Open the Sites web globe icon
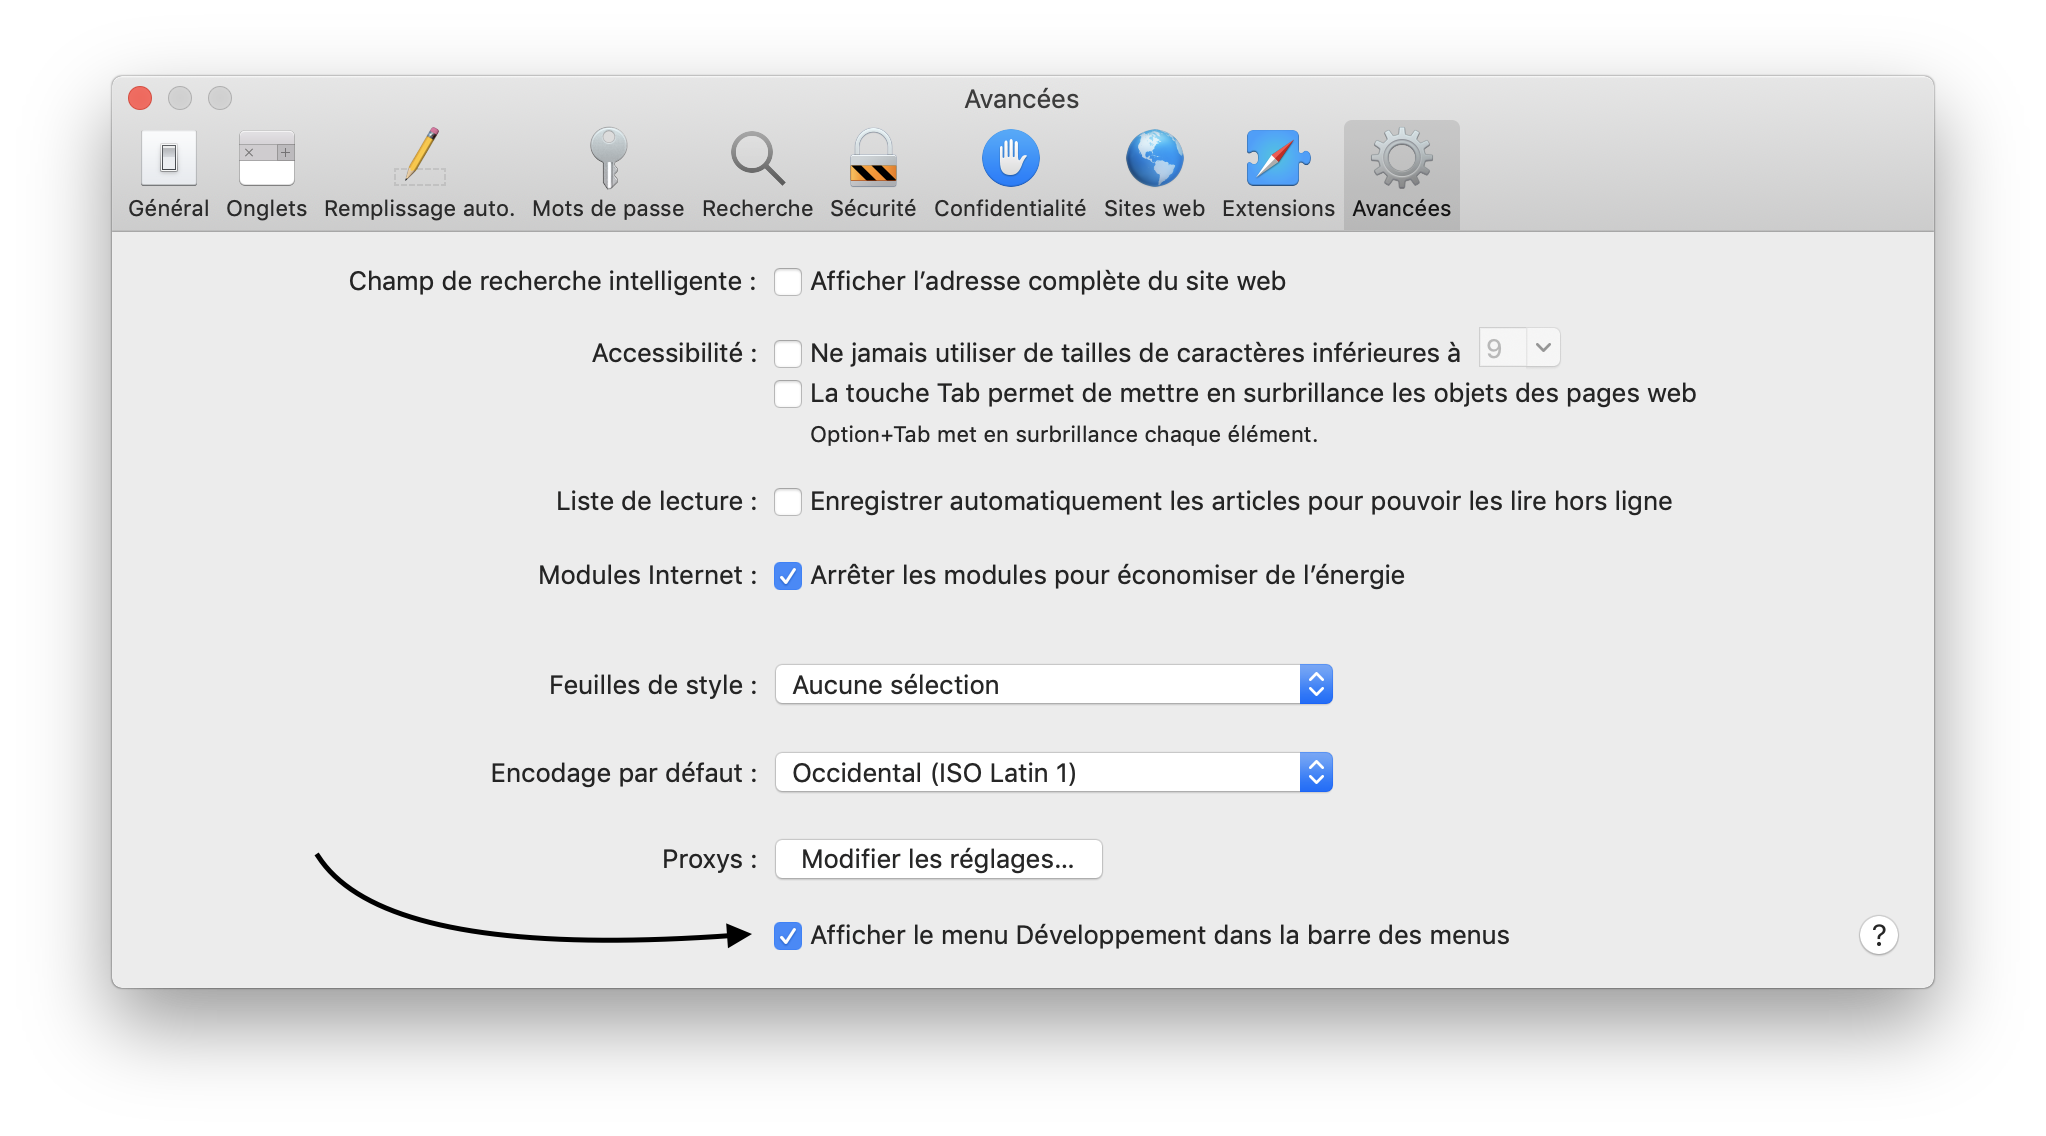2046x1136 pixels. 1154,160
